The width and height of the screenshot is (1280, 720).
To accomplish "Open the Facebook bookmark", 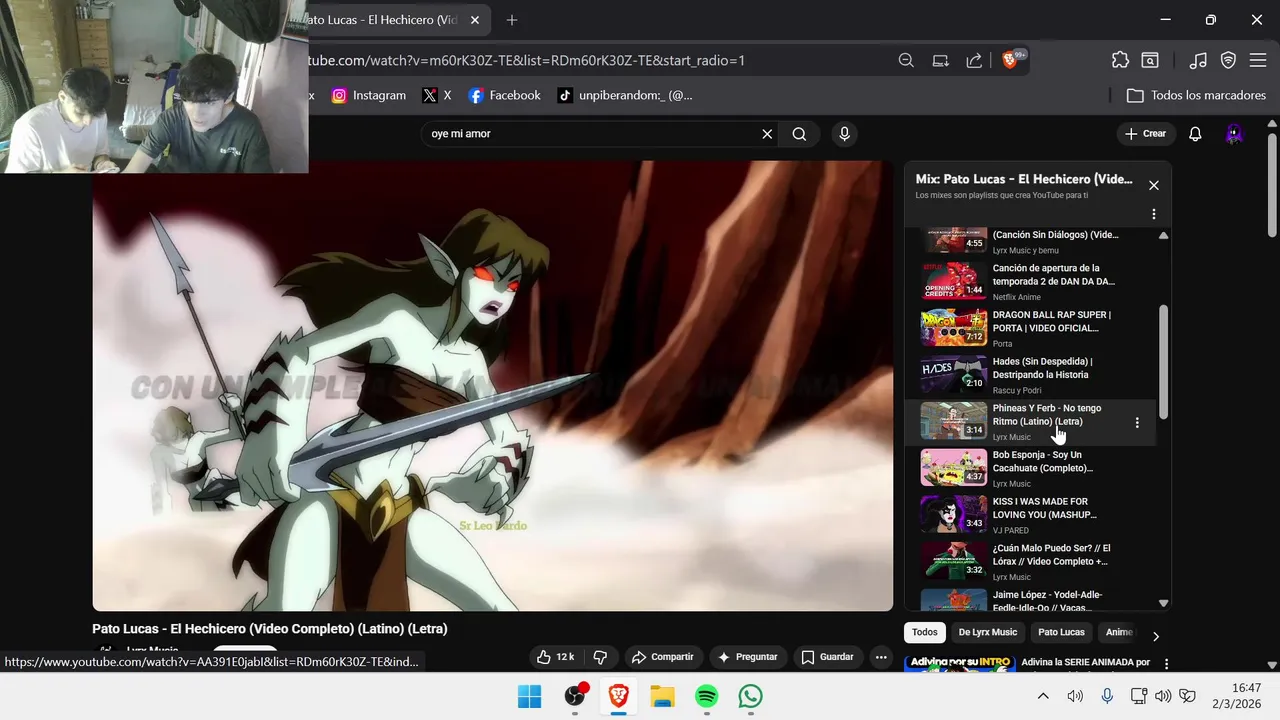I will pyautogui.click(x=505, y=95).
